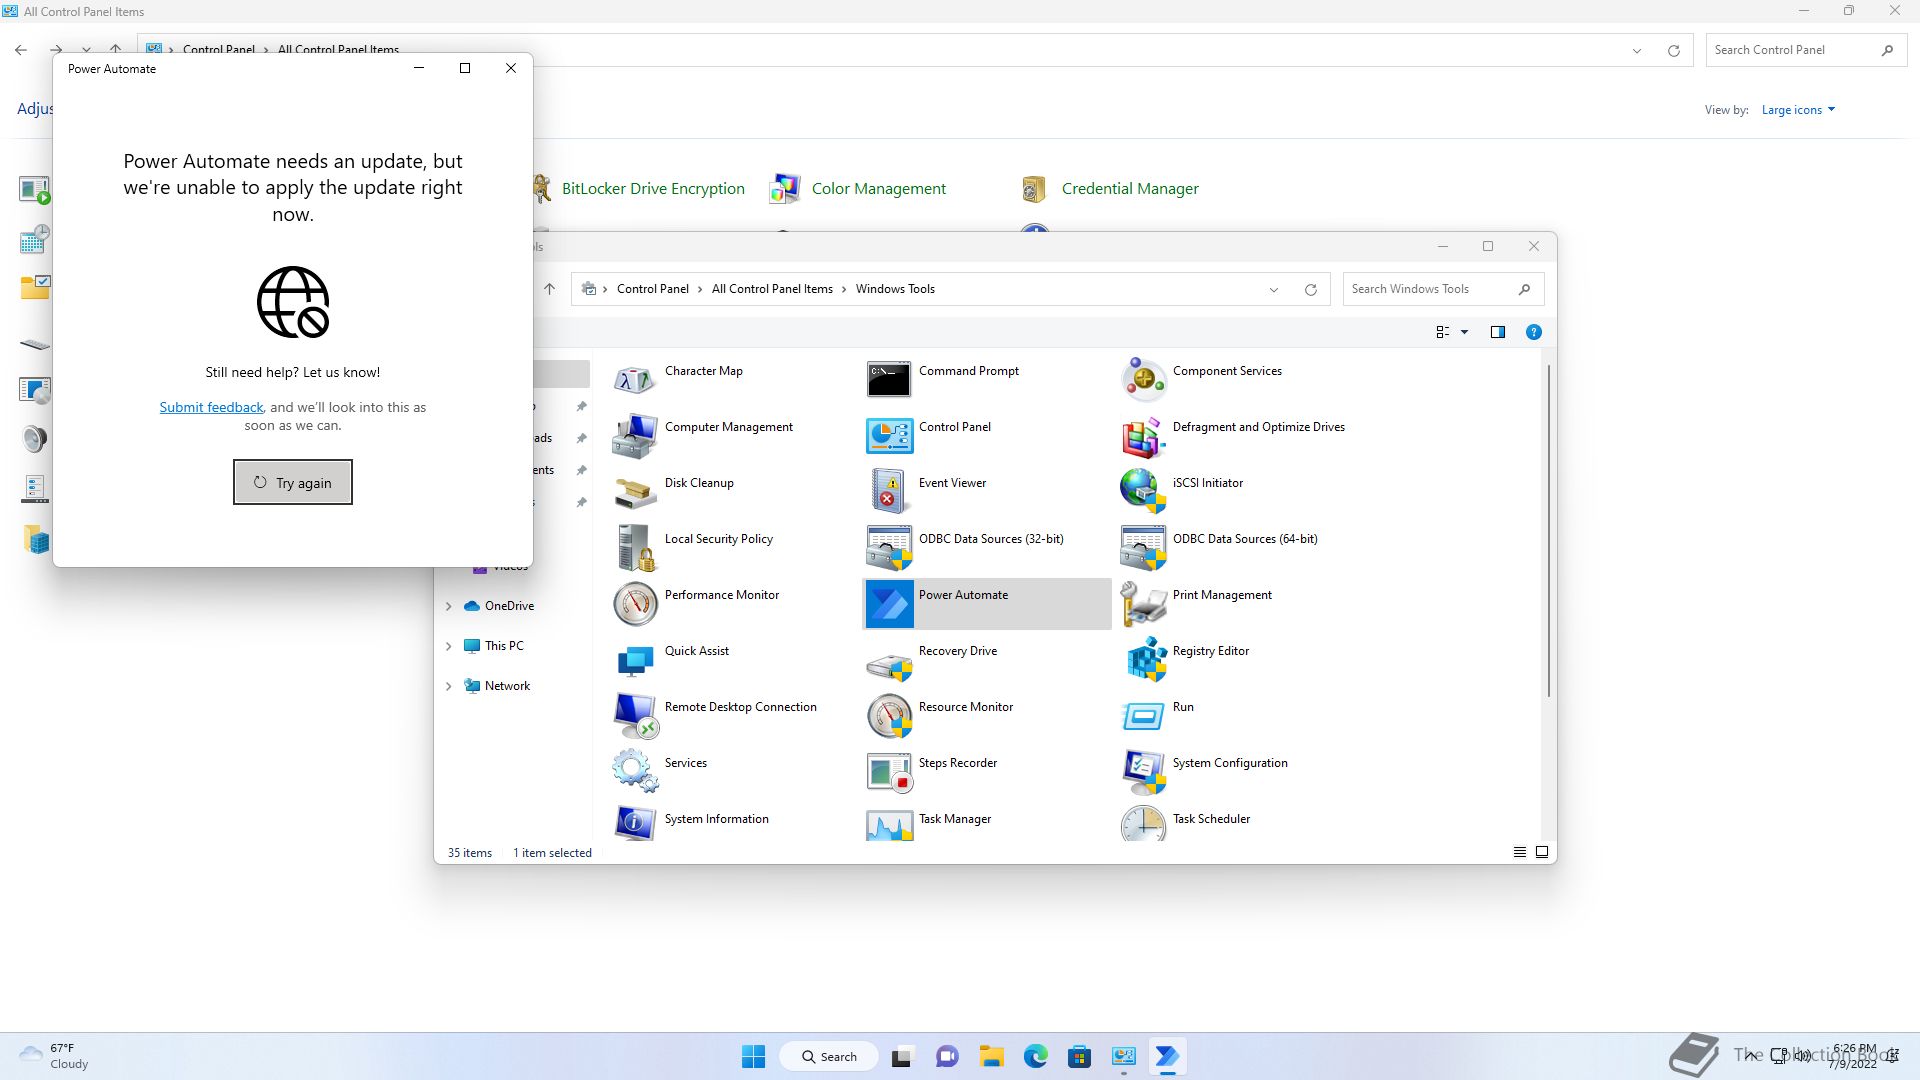Click Search Control Panel field
The height and width of the screenshot is (1080, 1920).
(1805, 50)
